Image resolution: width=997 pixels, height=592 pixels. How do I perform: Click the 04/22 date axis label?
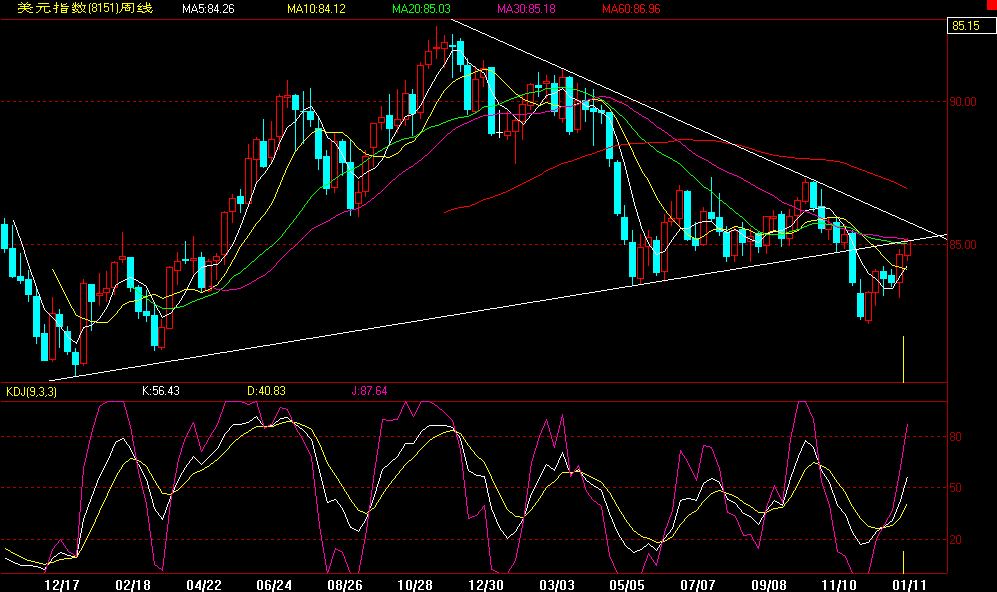(x=203, y=585)
